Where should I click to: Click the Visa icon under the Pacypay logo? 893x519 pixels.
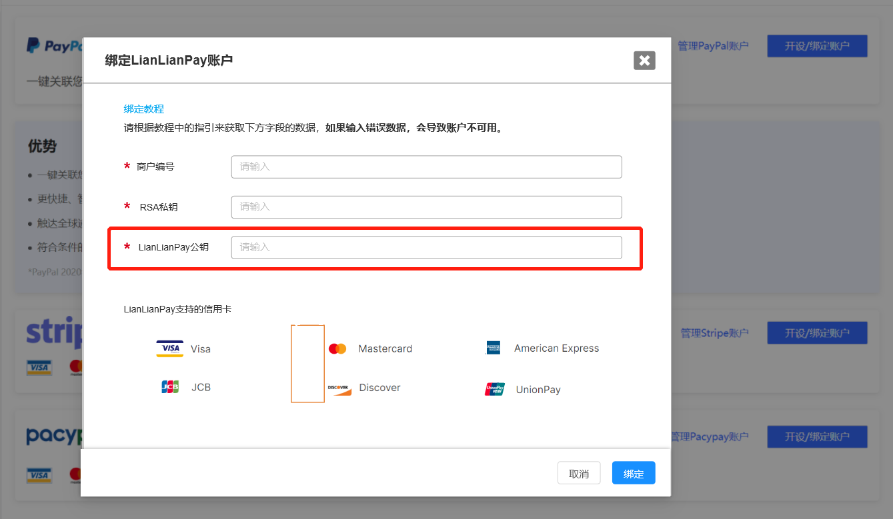[x=39, y=474]
